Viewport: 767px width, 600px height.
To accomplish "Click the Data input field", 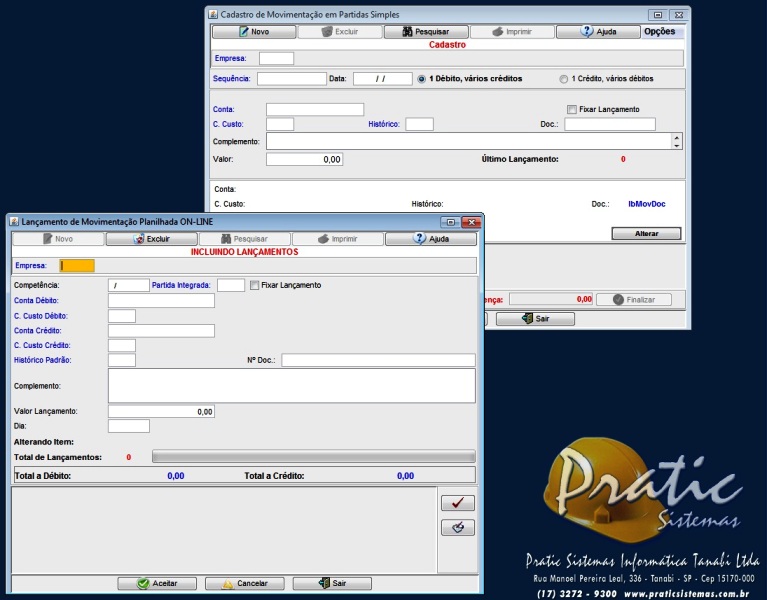I will (x=383, y=79).
